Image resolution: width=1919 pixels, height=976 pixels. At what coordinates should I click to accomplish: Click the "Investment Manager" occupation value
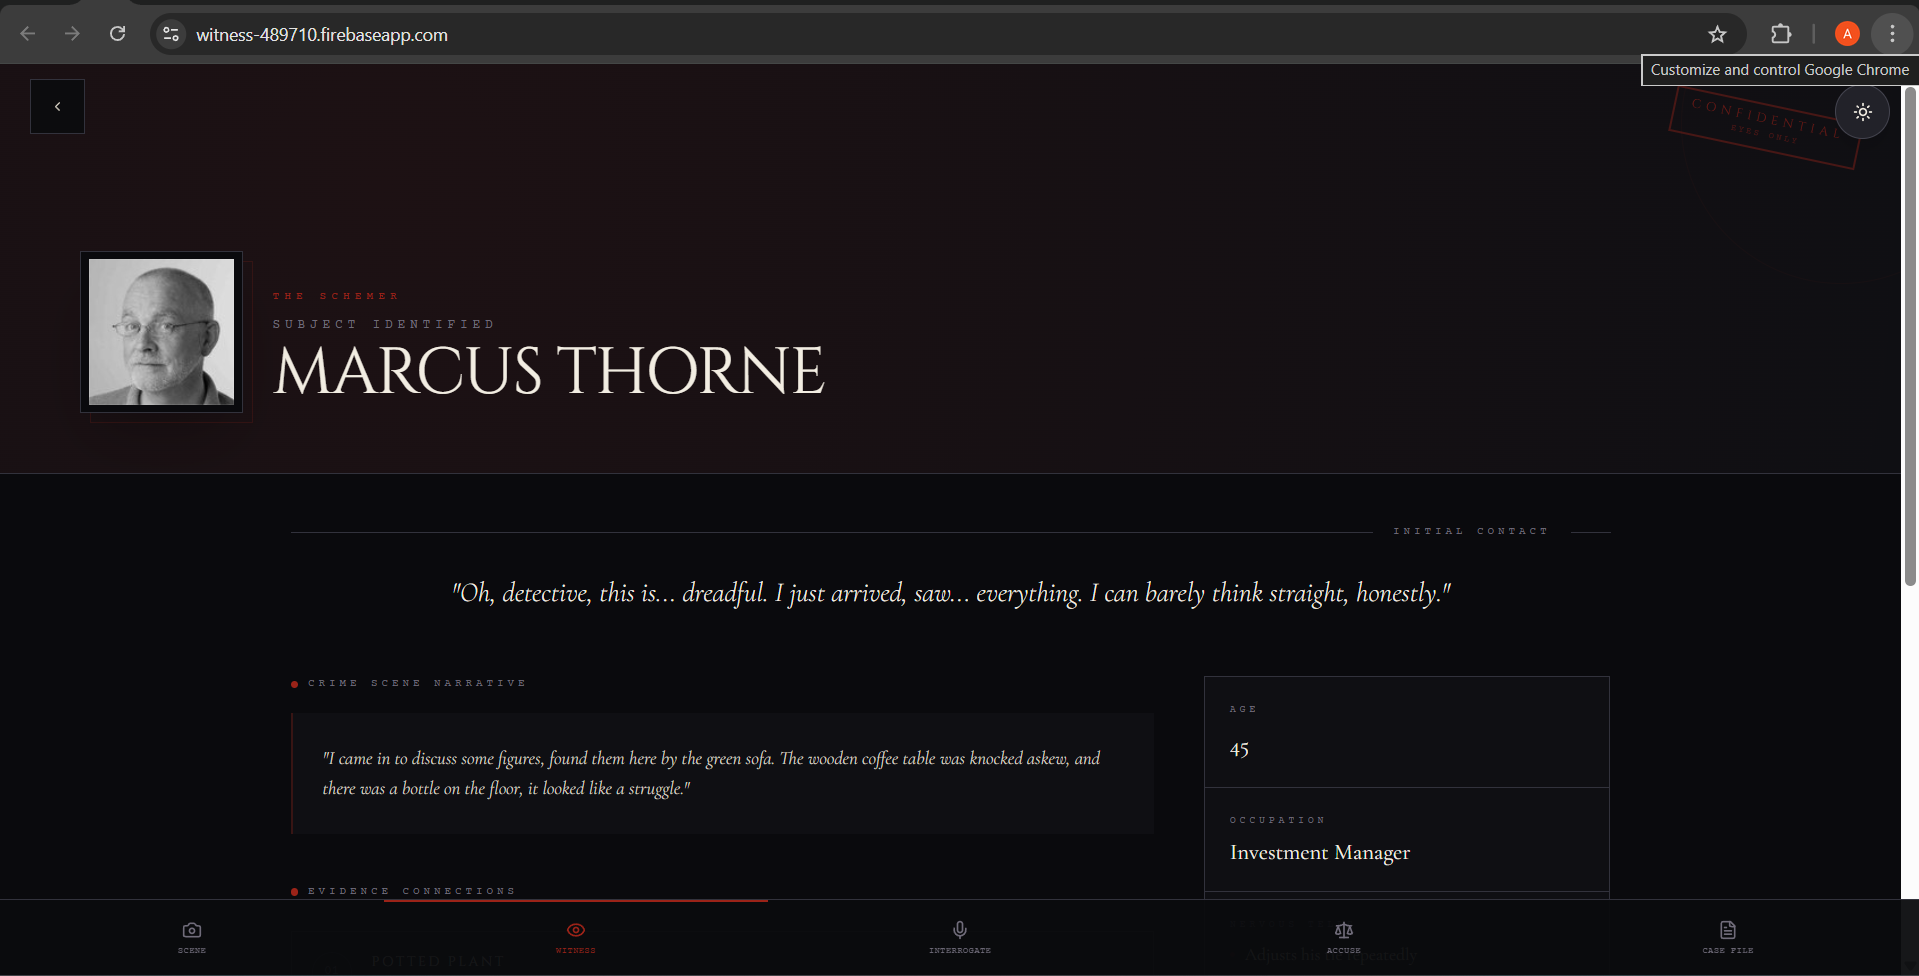pyautogui.click(x=1320, y=853)
